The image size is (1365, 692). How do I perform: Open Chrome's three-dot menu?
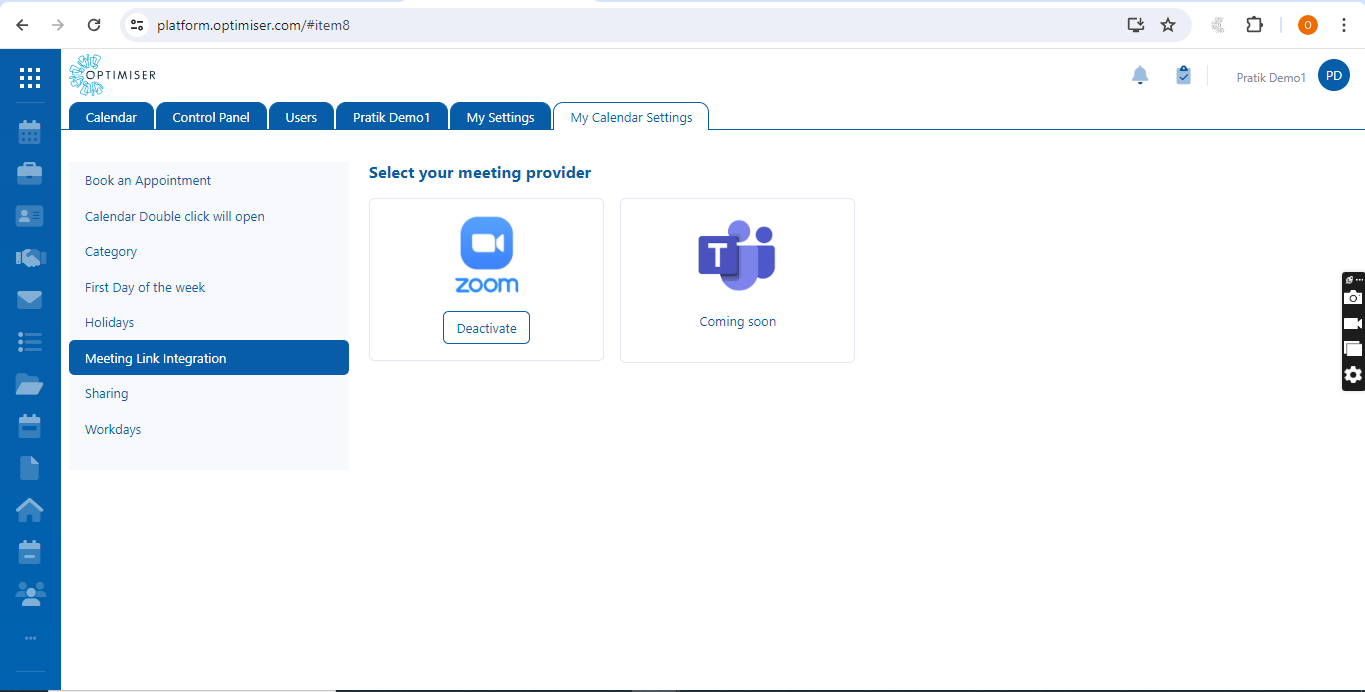[x=1343, y=25]
